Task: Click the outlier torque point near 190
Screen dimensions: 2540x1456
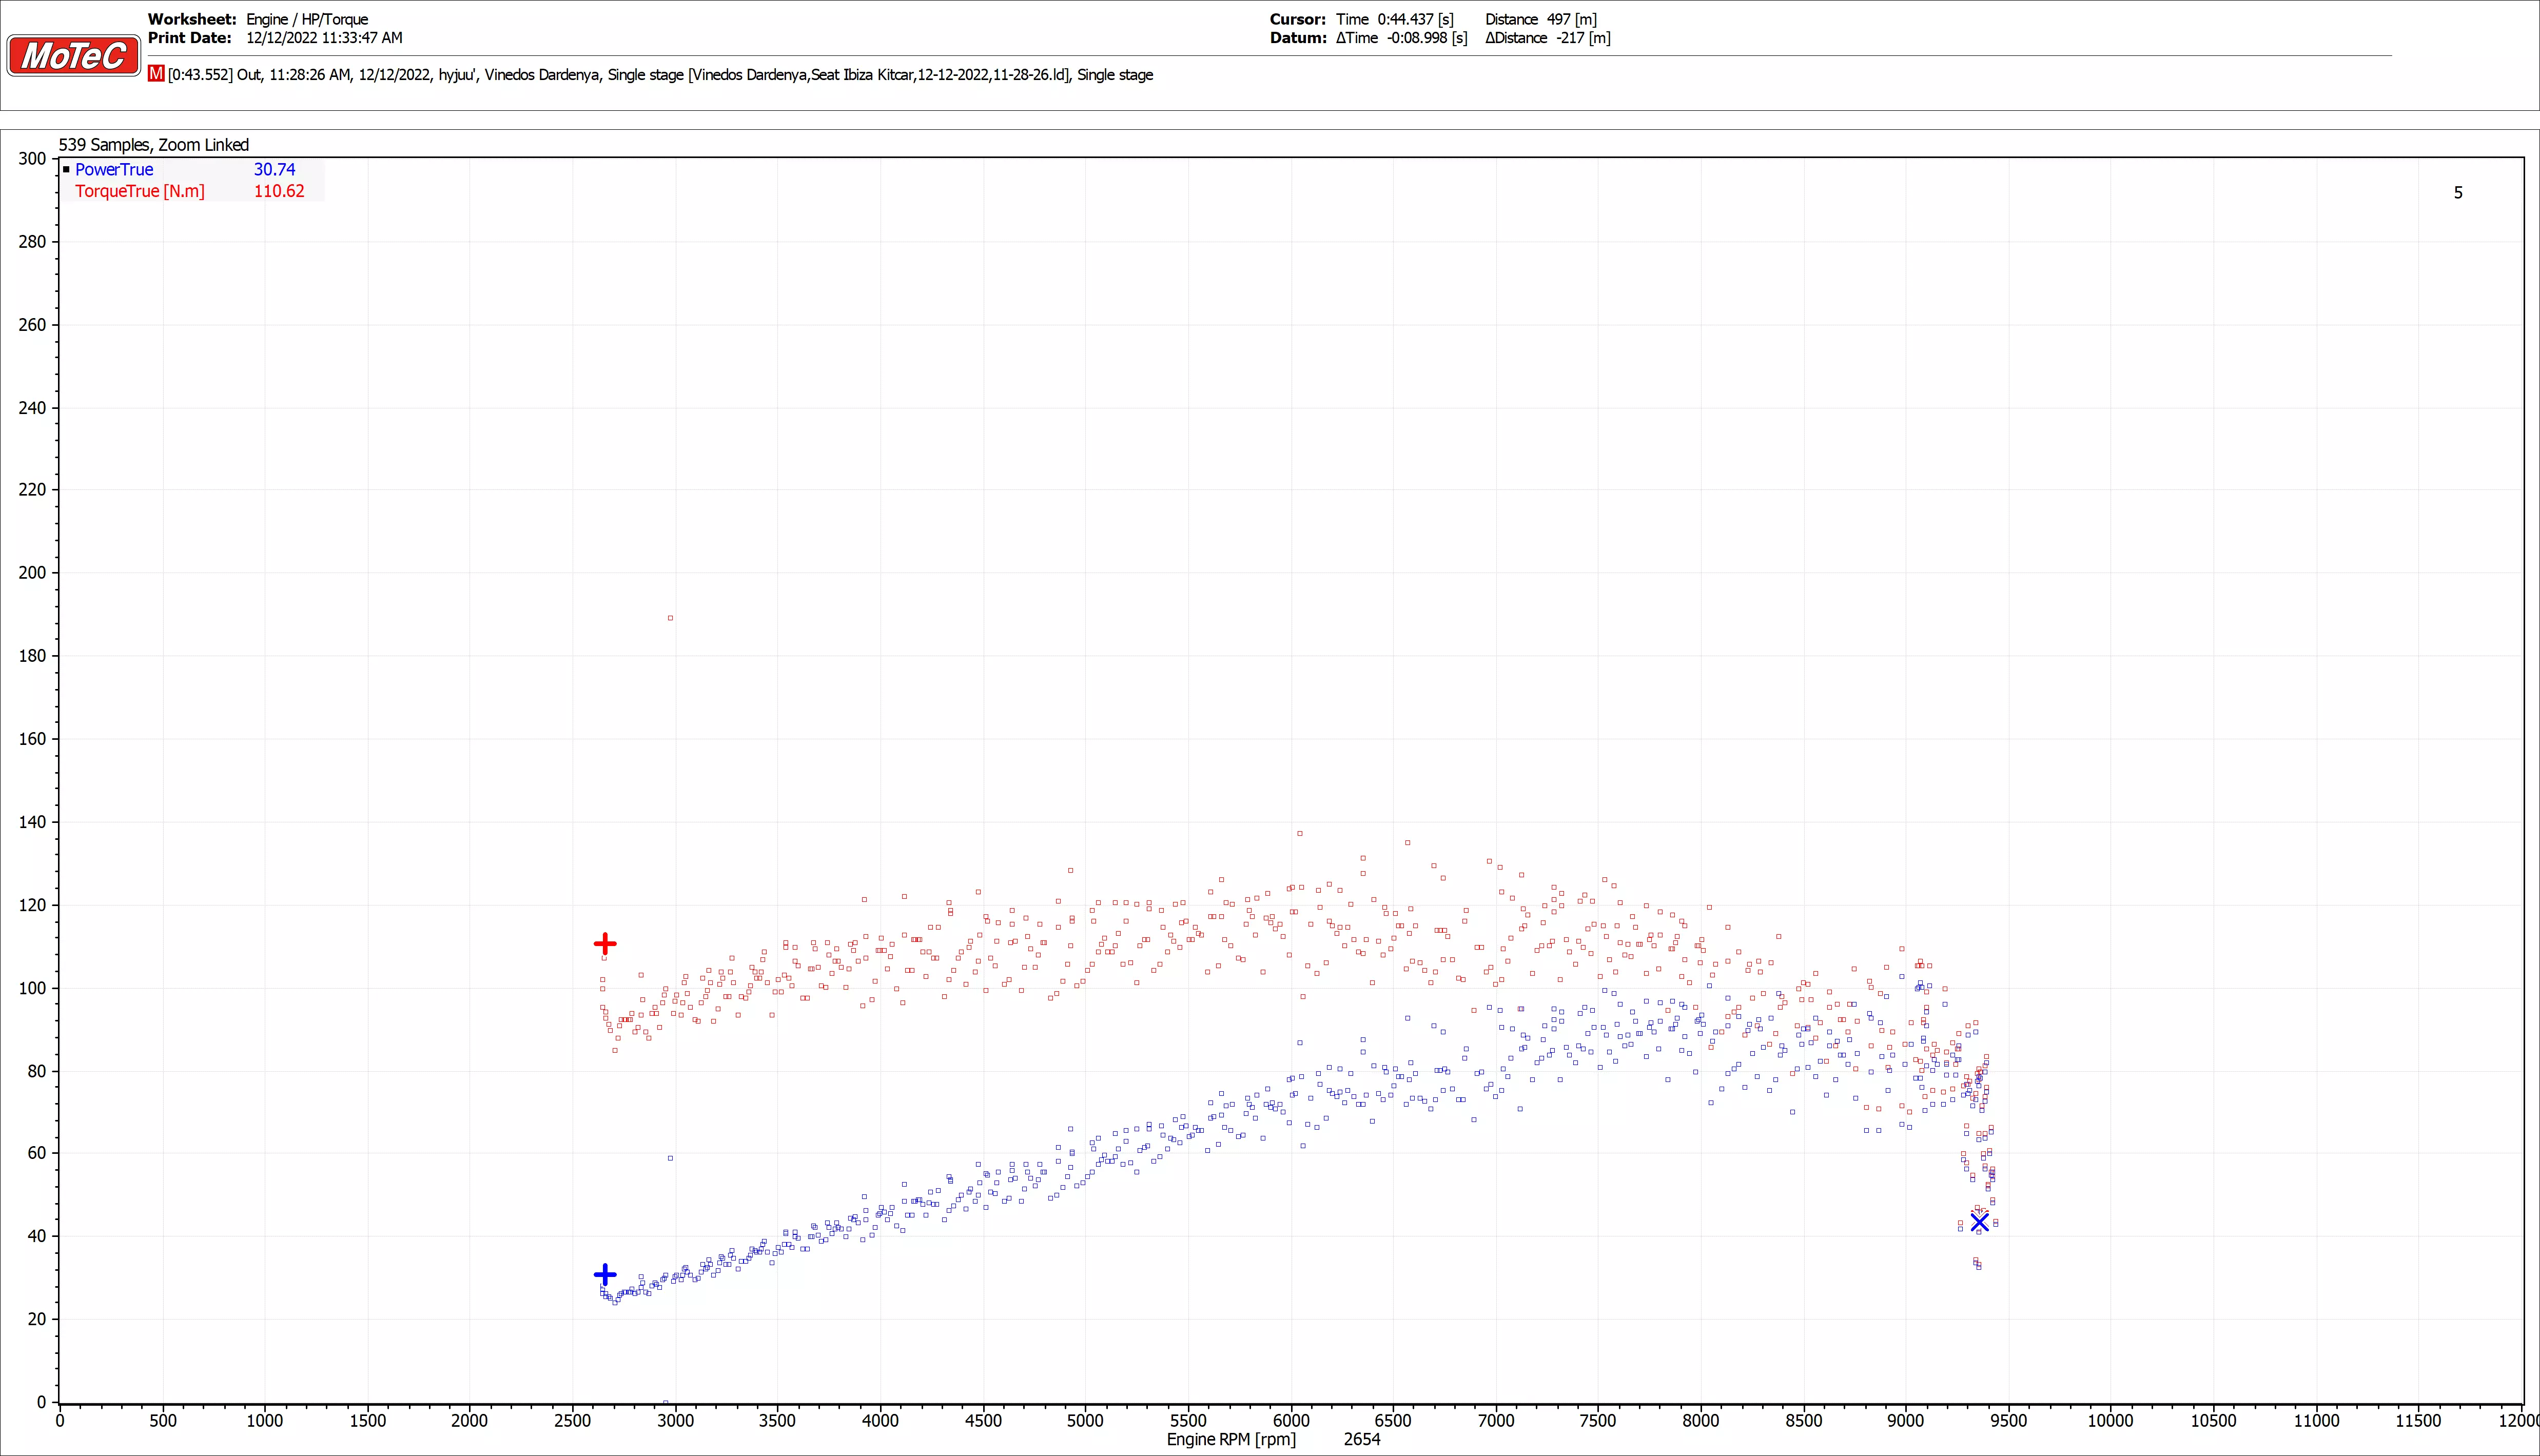Action: pos(670,618)
